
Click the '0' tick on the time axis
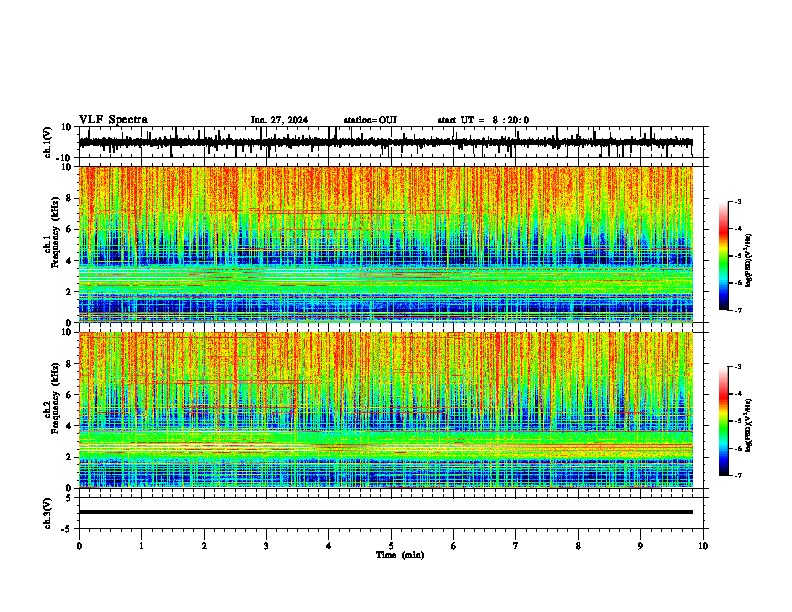point(79,546)
